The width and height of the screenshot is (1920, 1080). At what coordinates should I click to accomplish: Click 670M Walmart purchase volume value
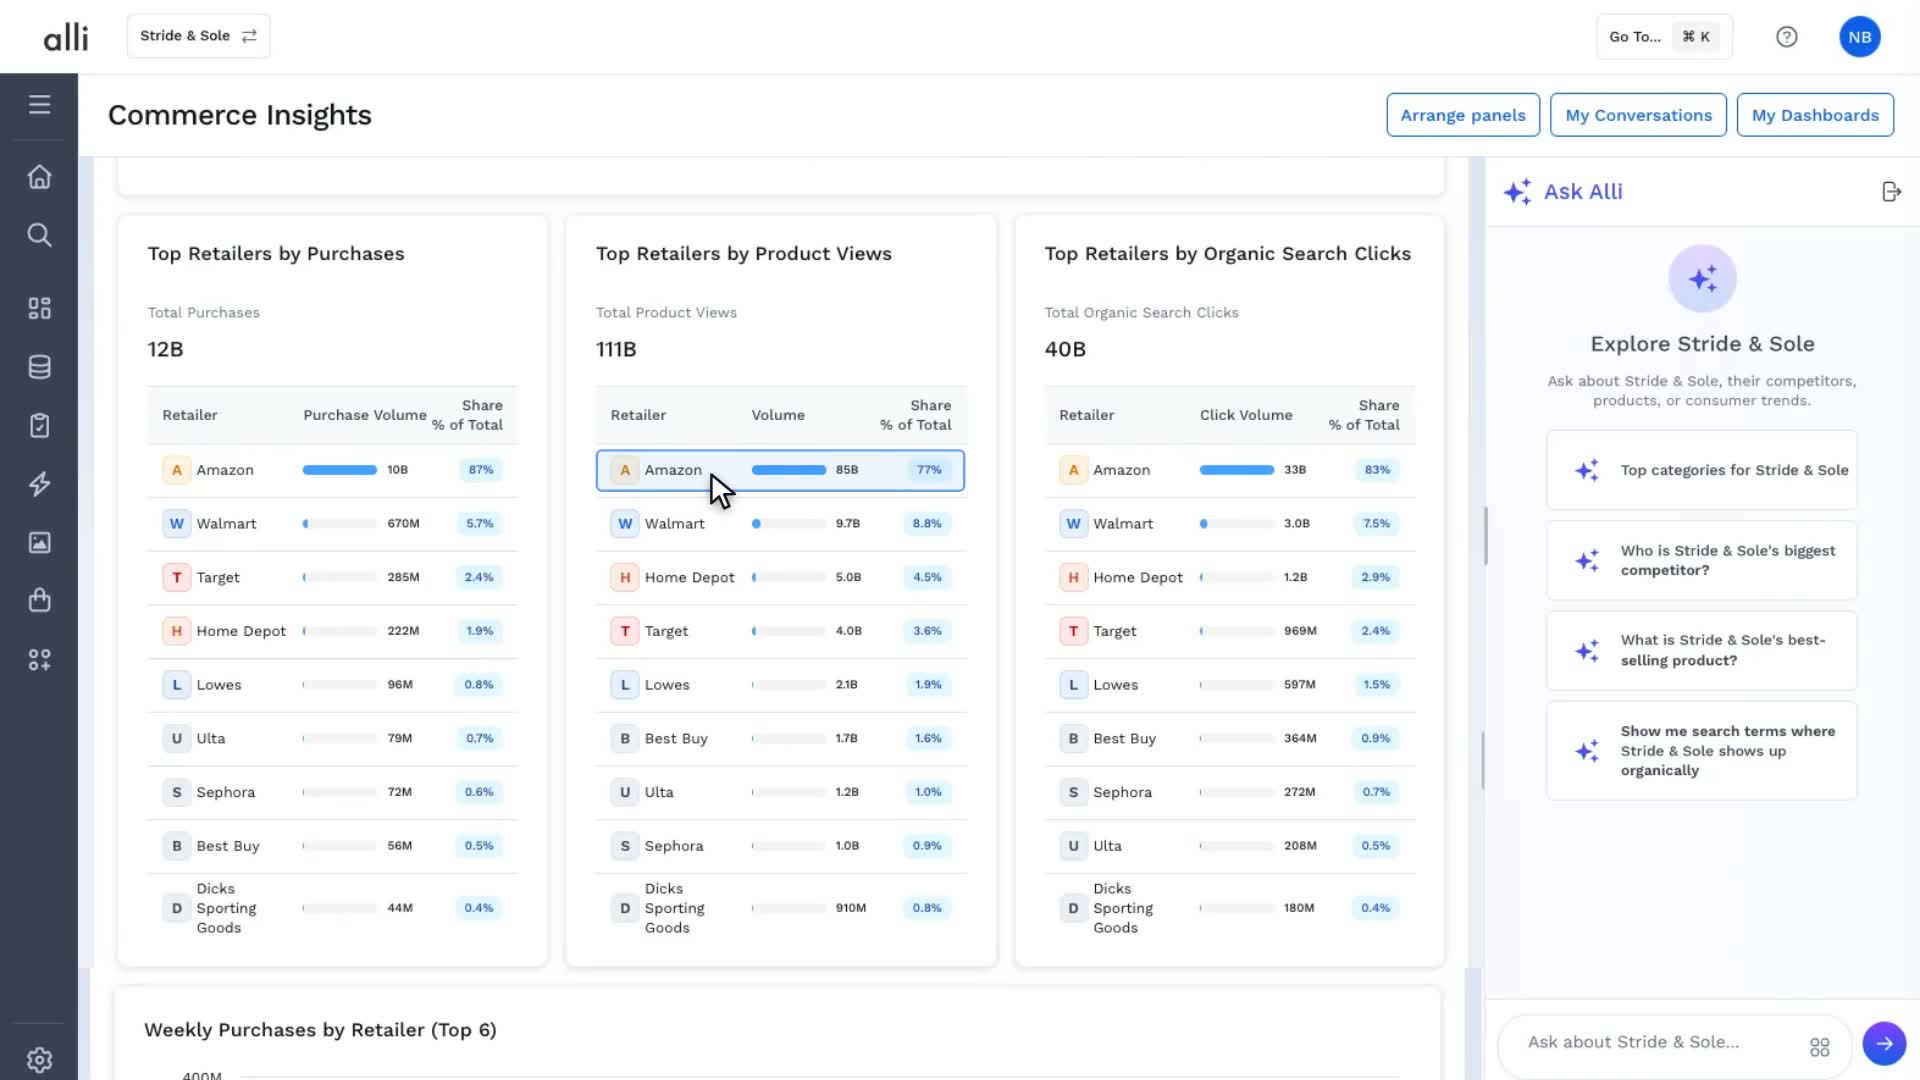click(403, 524)
